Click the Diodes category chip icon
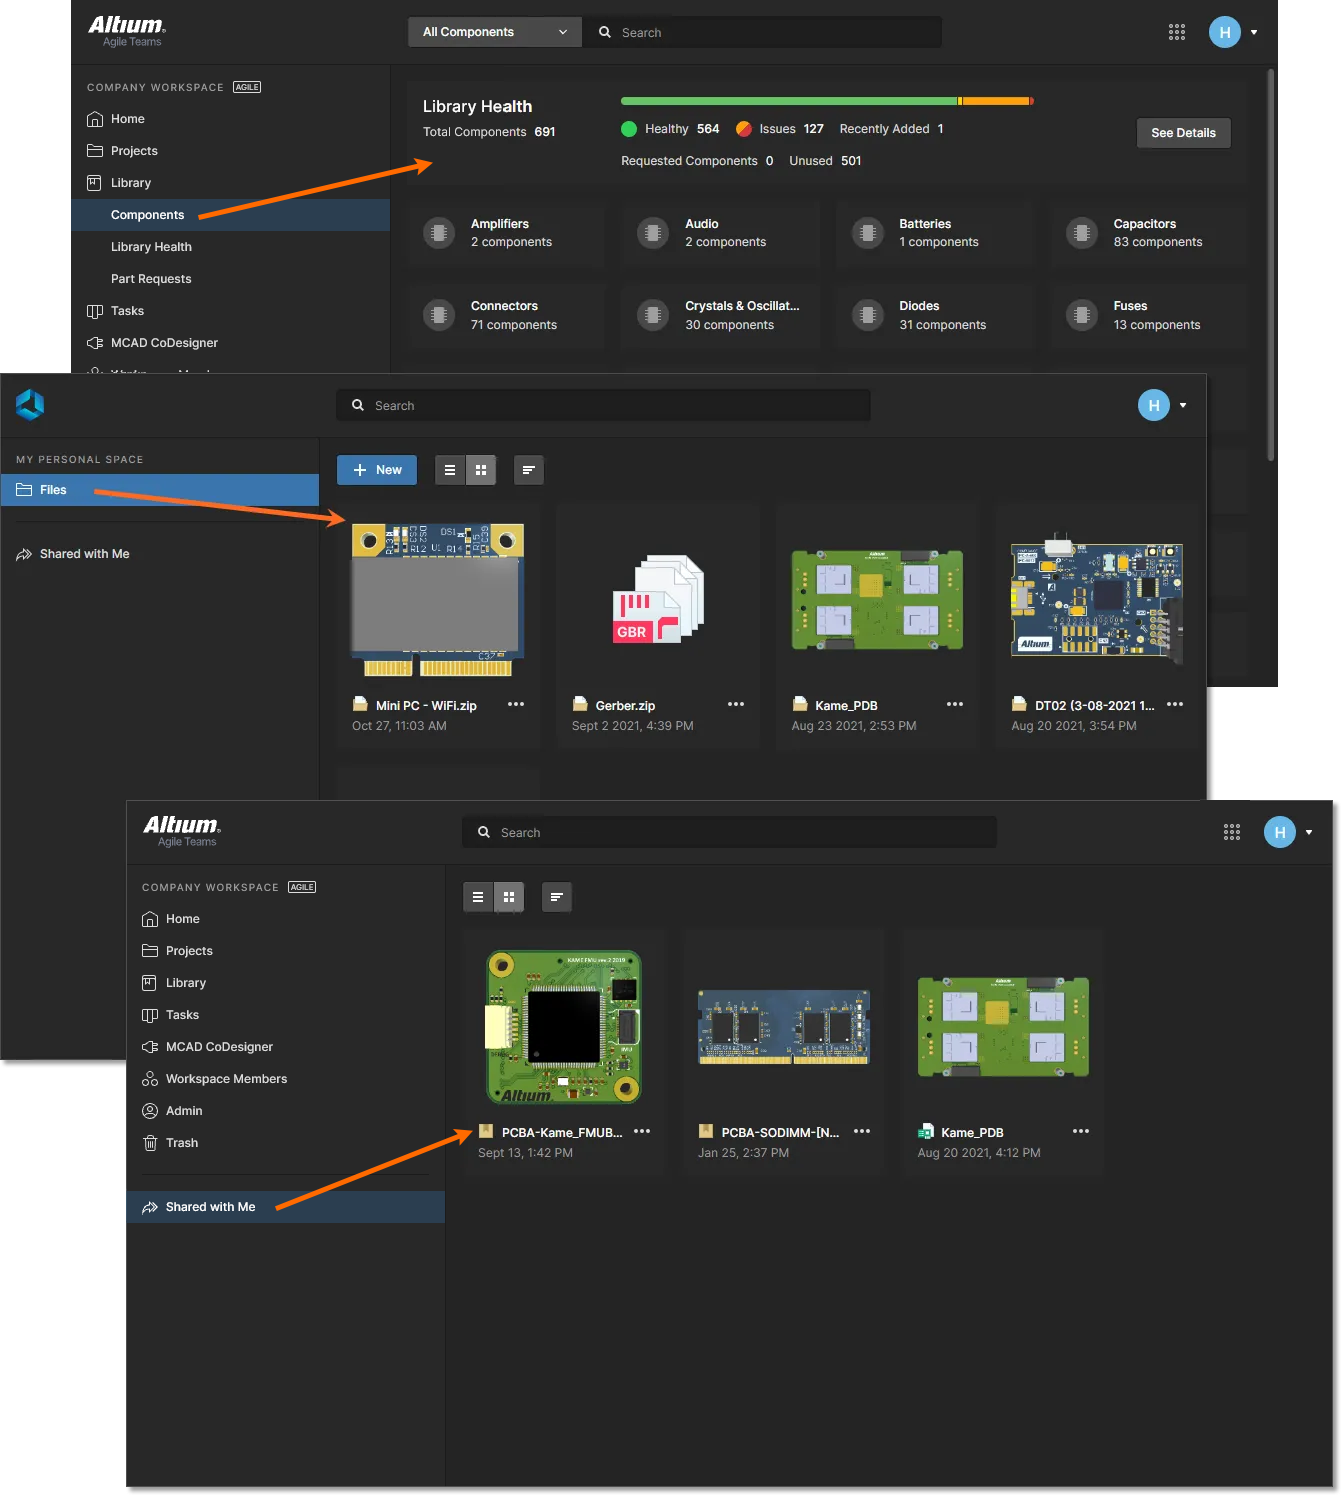The width and height of the screenshot is (1341, 1495). (x=867, y=315)
